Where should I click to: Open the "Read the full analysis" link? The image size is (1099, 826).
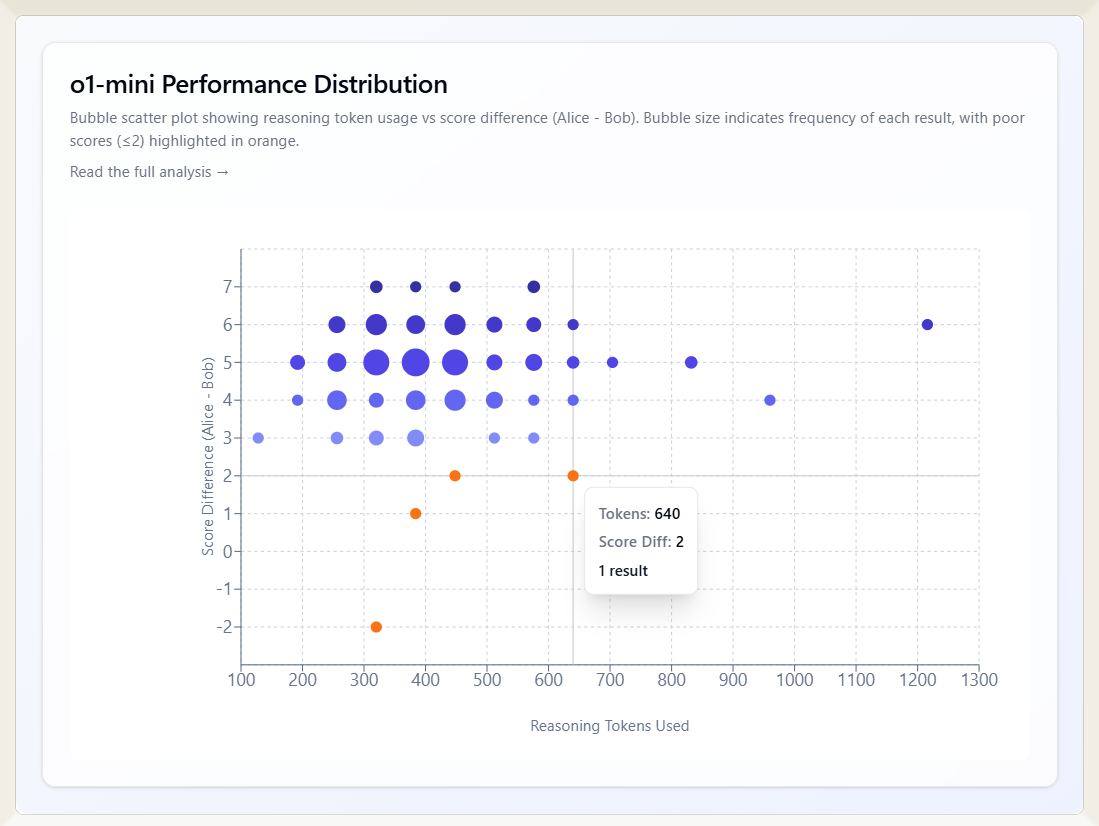(x=149, y=172)
